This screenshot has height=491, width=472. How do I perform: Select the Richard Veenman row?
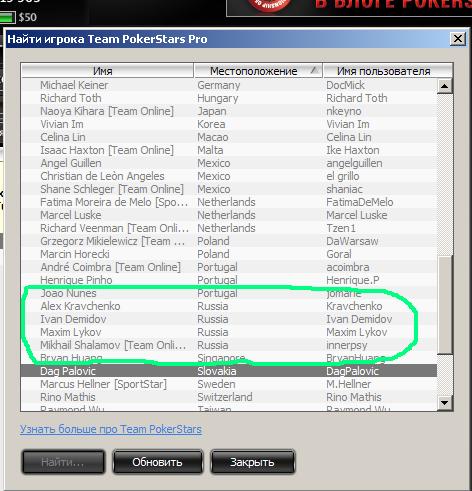(229, 228)
